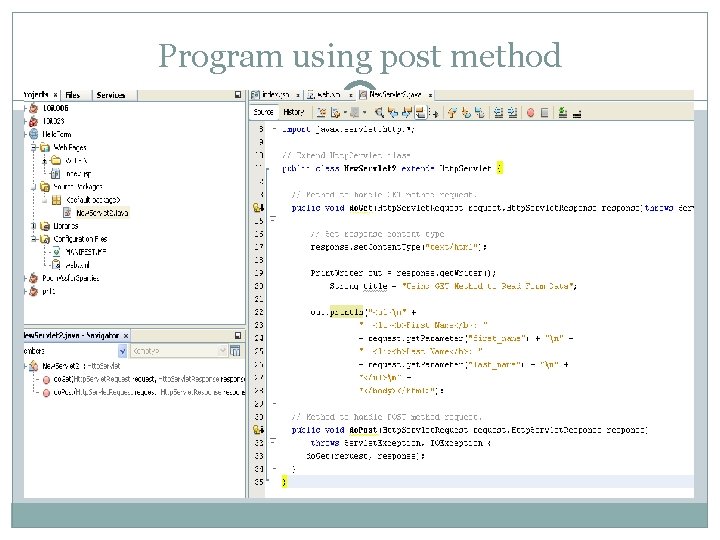
Task: Select the index.jsp file in tree
Action: (x=71, y=174)
